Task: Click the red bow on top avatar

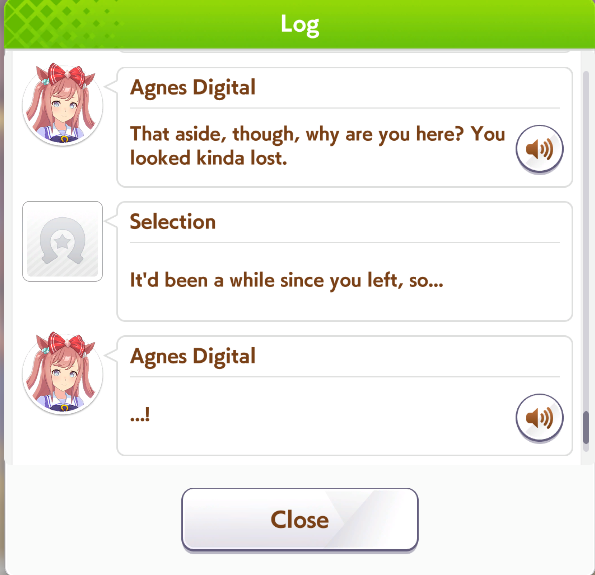Action: pyautogui.click(x=66, y=76)
